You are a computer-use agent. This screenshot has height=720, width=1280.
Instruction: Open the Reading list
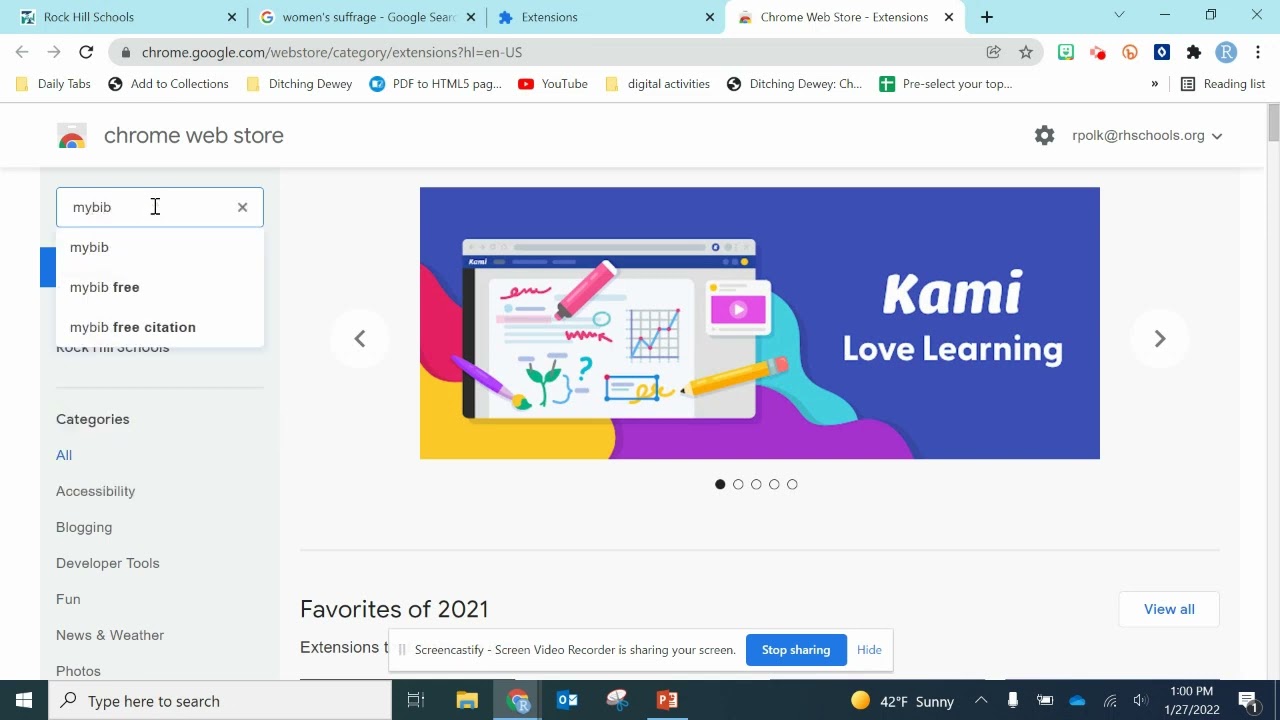(x=1223, y=84)
